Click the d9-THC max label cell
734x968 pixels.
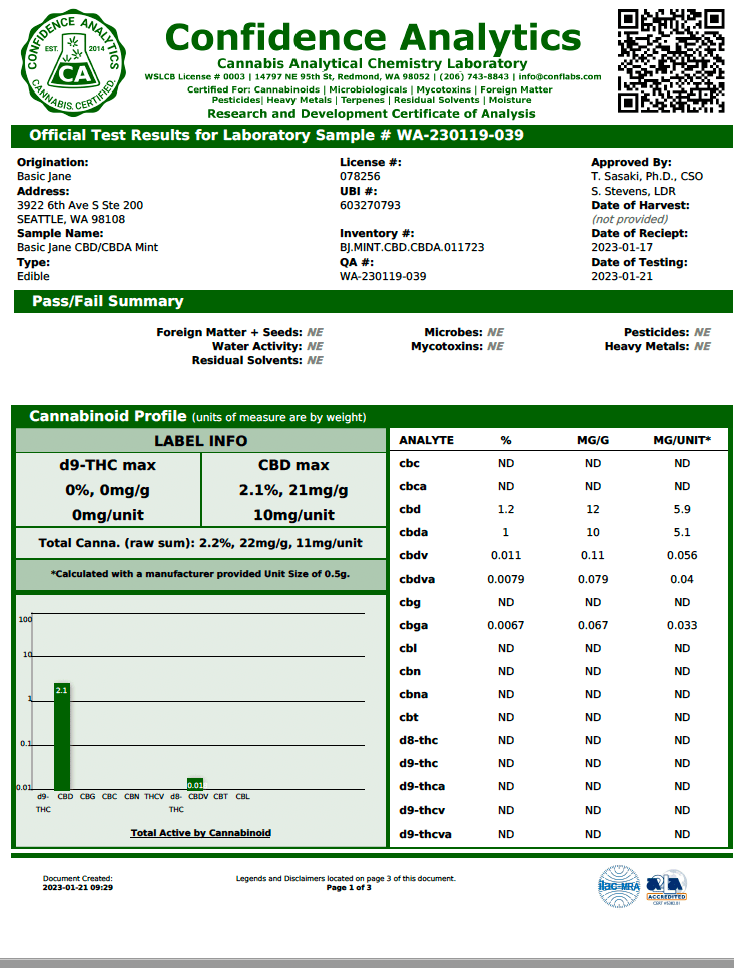pos(108,490)
